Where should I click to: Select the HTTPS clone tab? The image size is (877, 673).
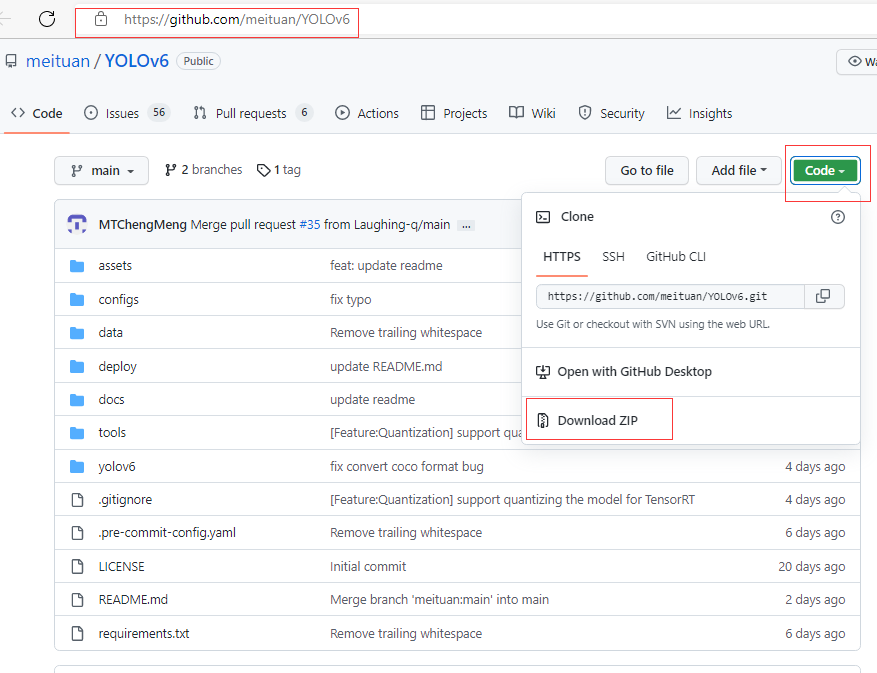[562, 257]
